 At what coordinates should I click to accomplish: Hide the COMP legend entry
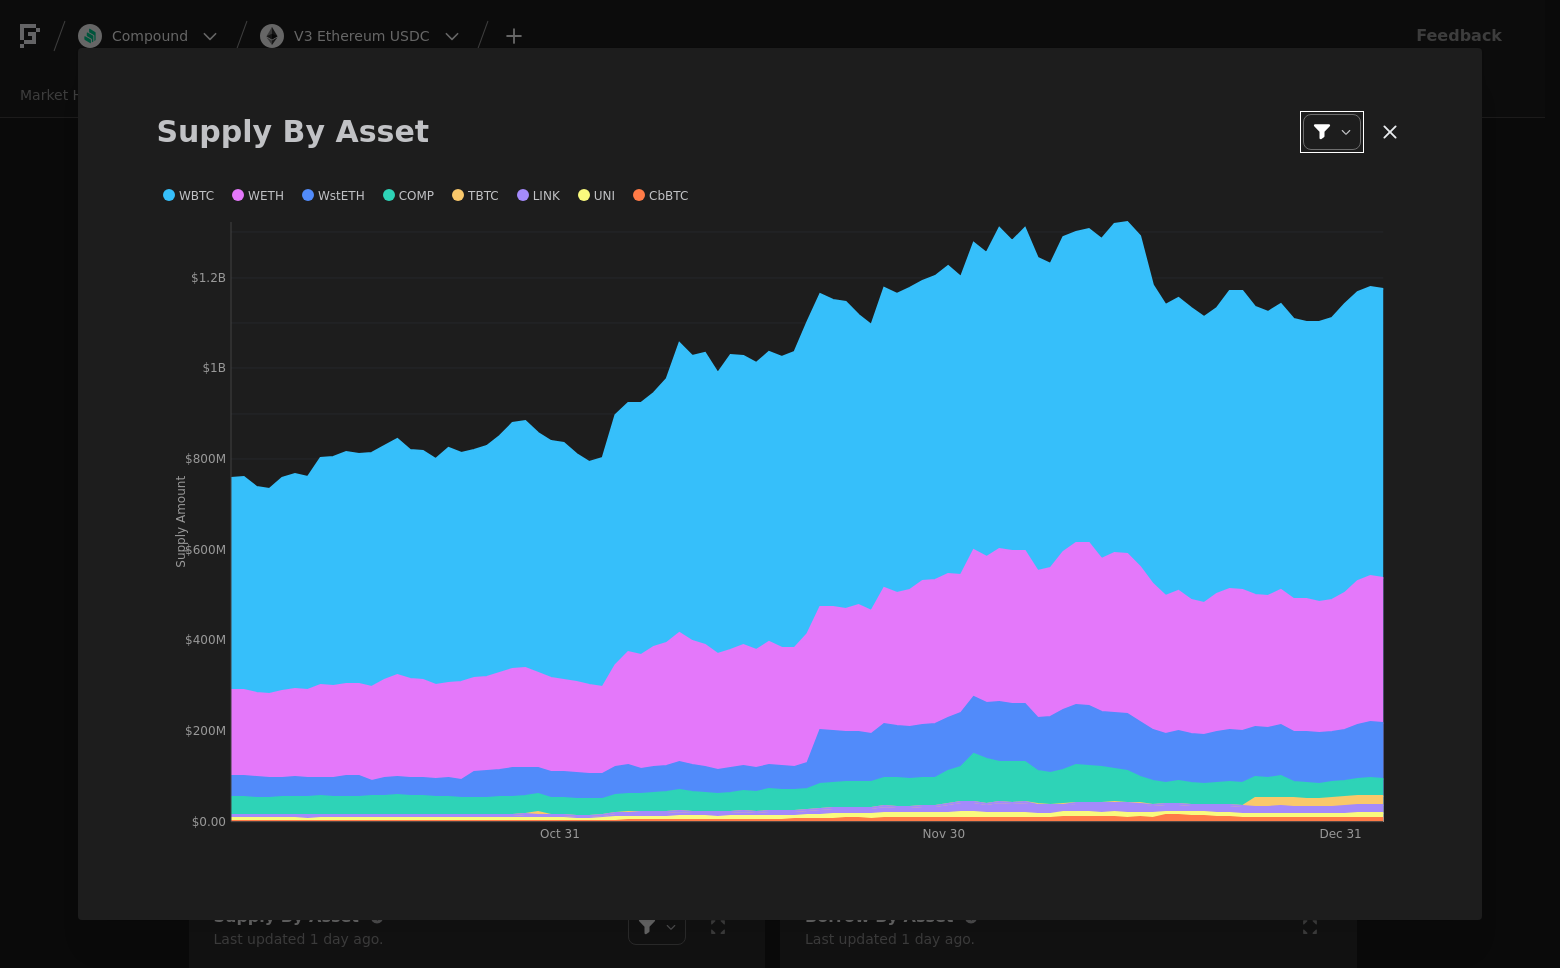tap(409, 196)
